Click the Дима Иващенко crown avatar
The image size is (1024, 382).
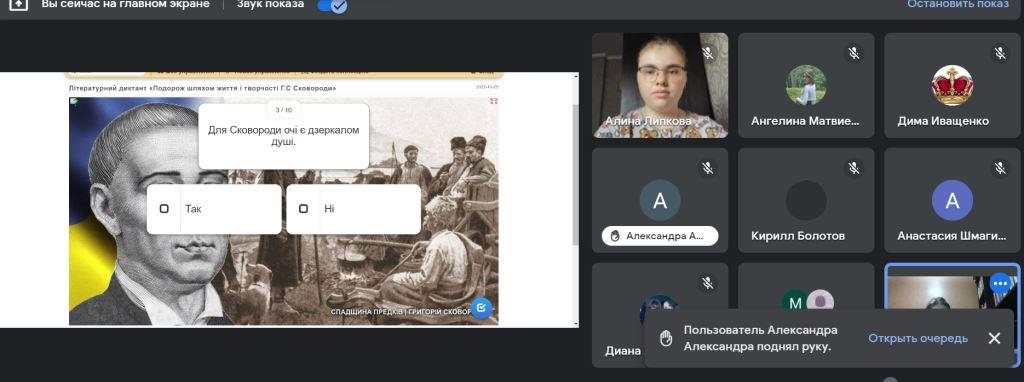coord(952,85)
